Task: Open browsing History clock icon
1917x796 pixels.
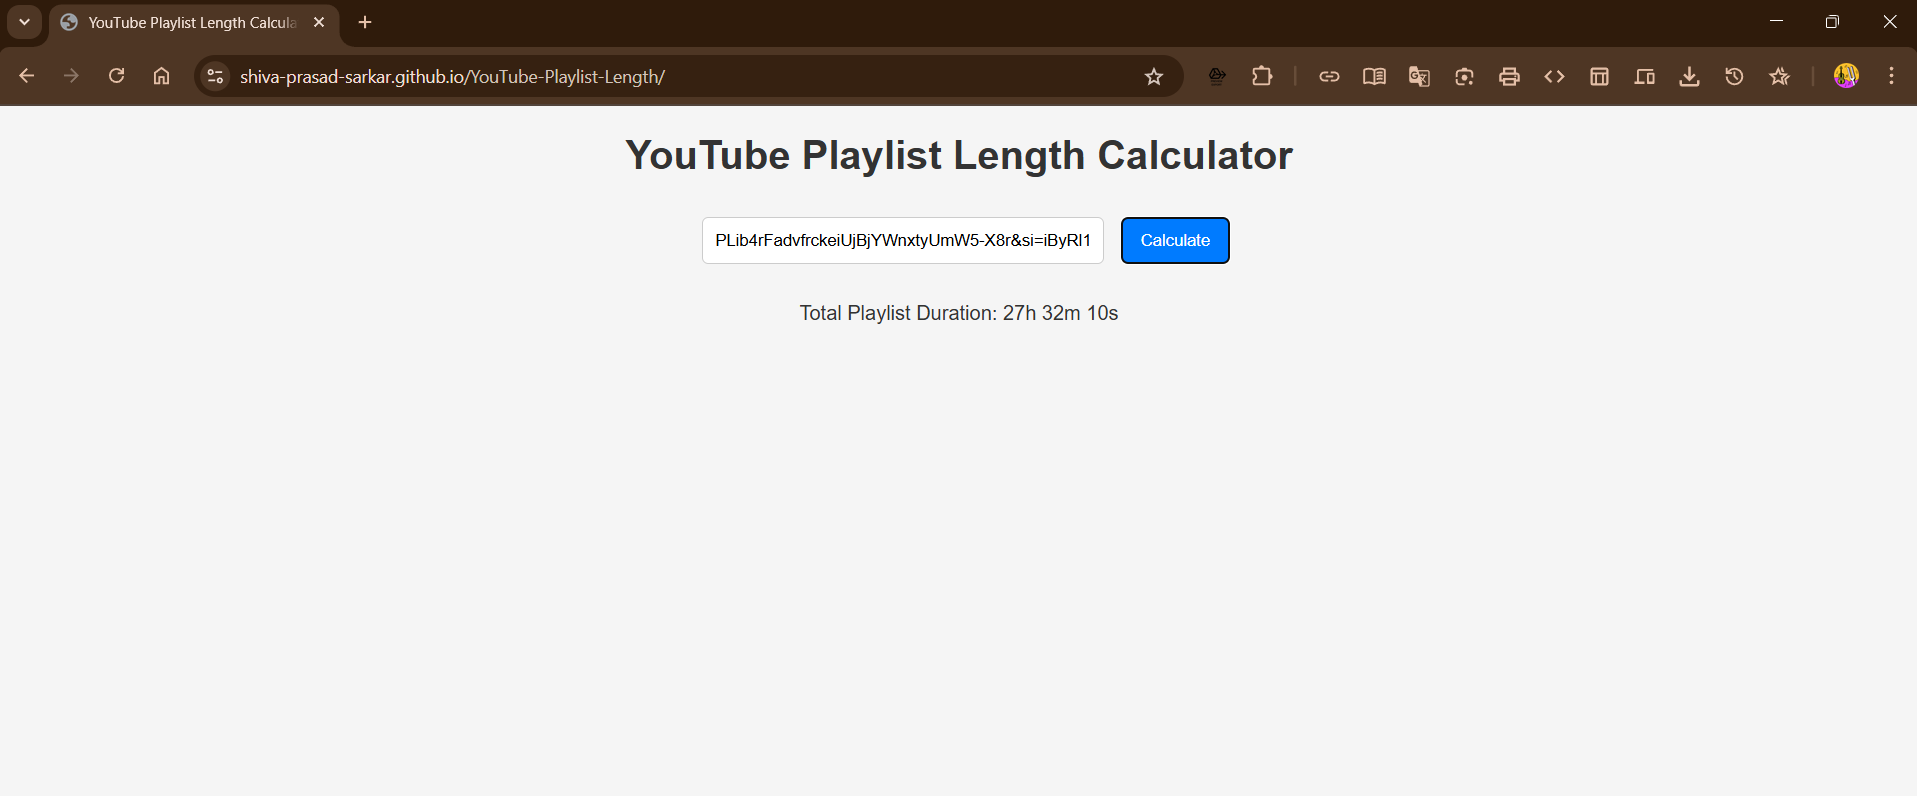Action: (x=1734, y=76)
